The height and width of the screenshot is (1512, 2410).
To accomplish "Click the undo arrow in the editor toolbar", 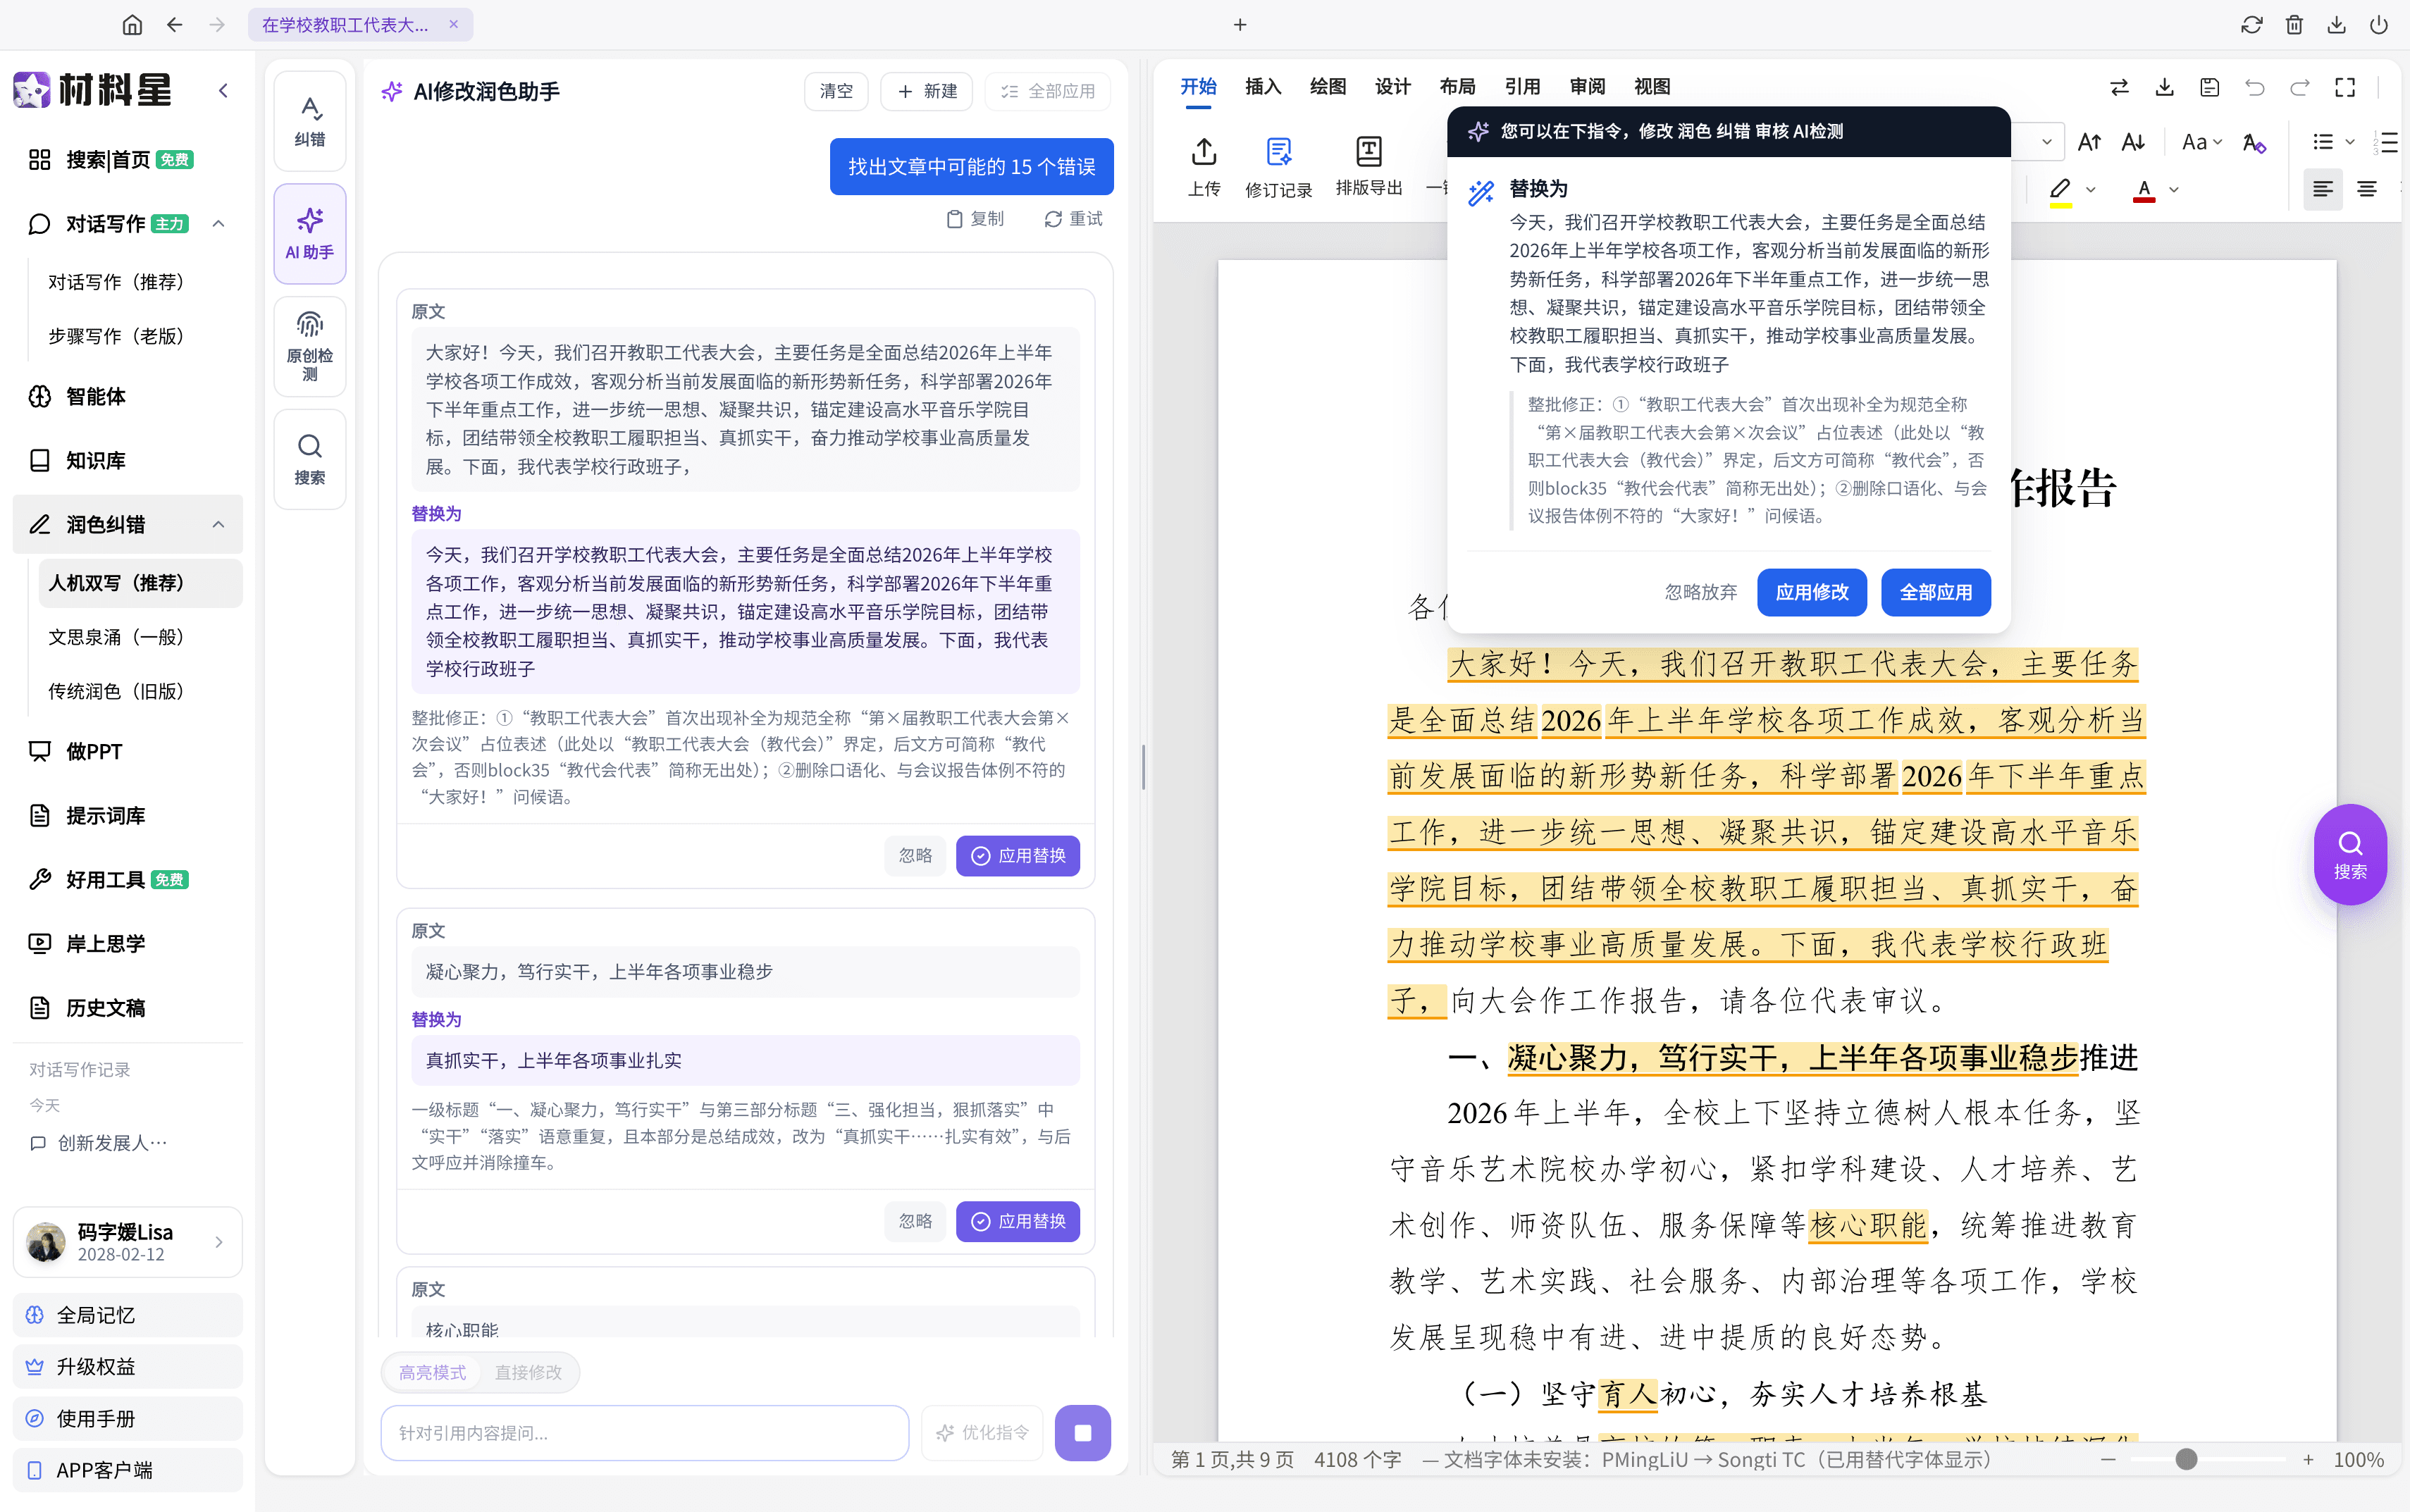I will [x=2255, y=87].
